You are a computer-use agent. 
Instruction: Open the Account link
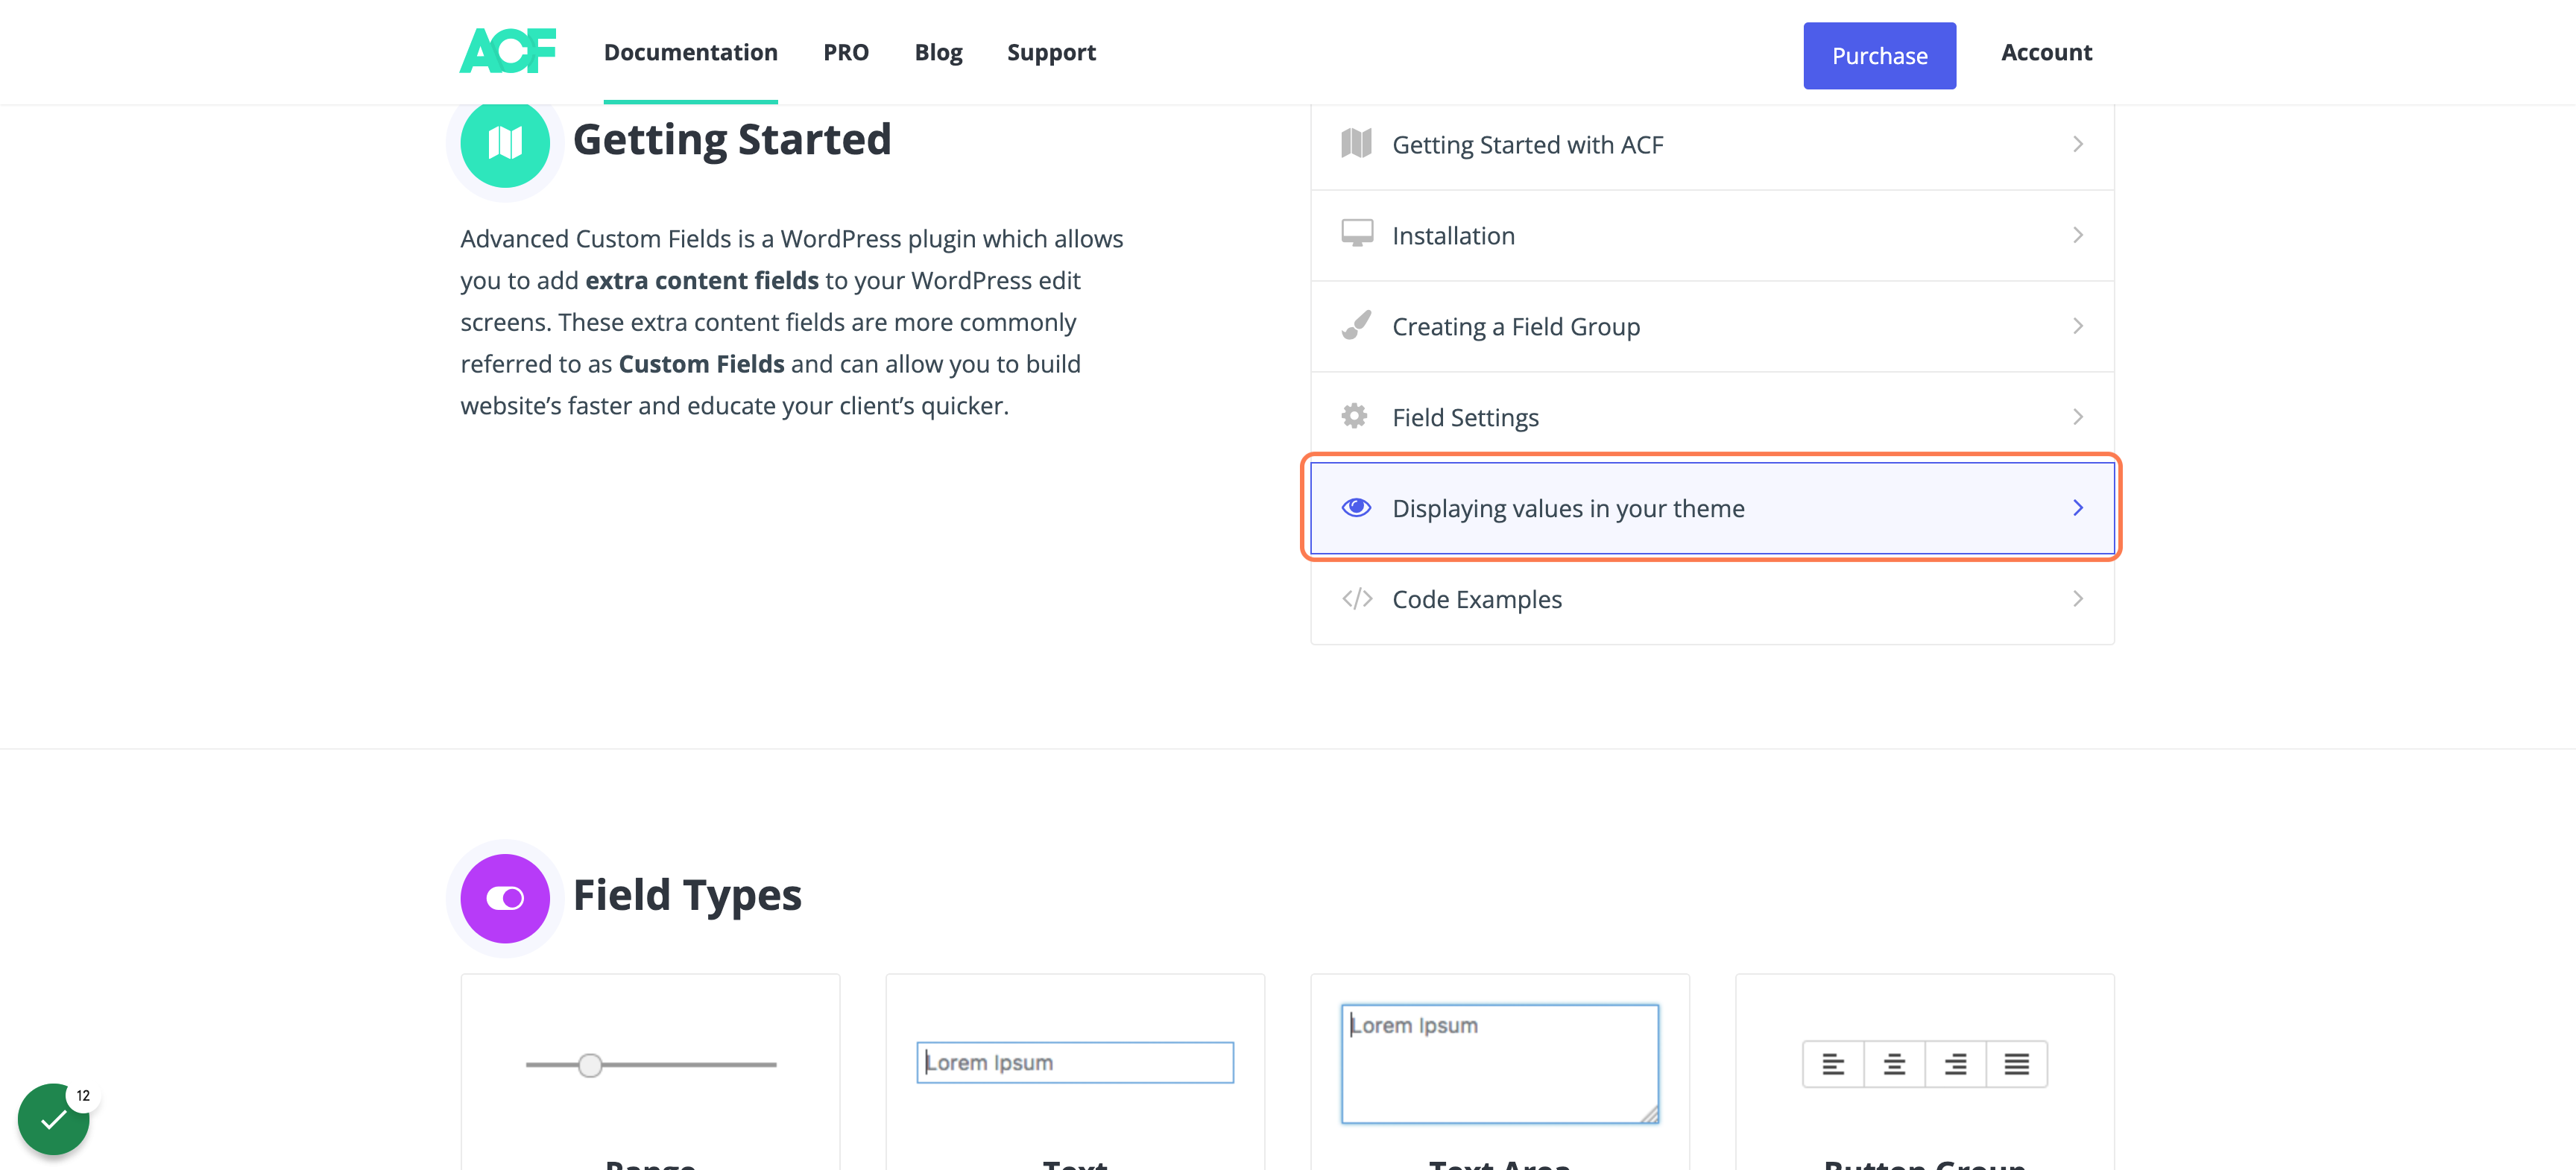2046,52
